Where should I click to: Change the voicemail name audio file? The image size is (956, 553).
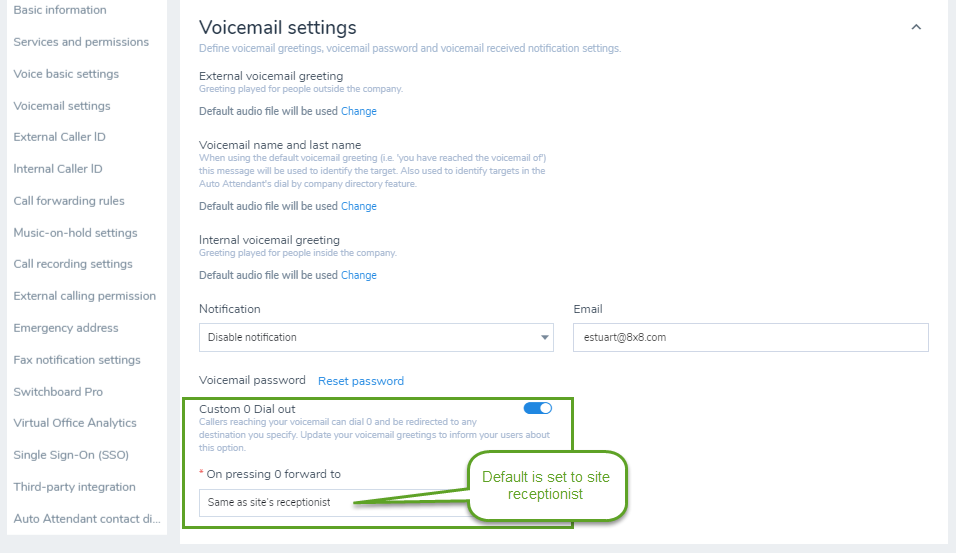[358, 206]
